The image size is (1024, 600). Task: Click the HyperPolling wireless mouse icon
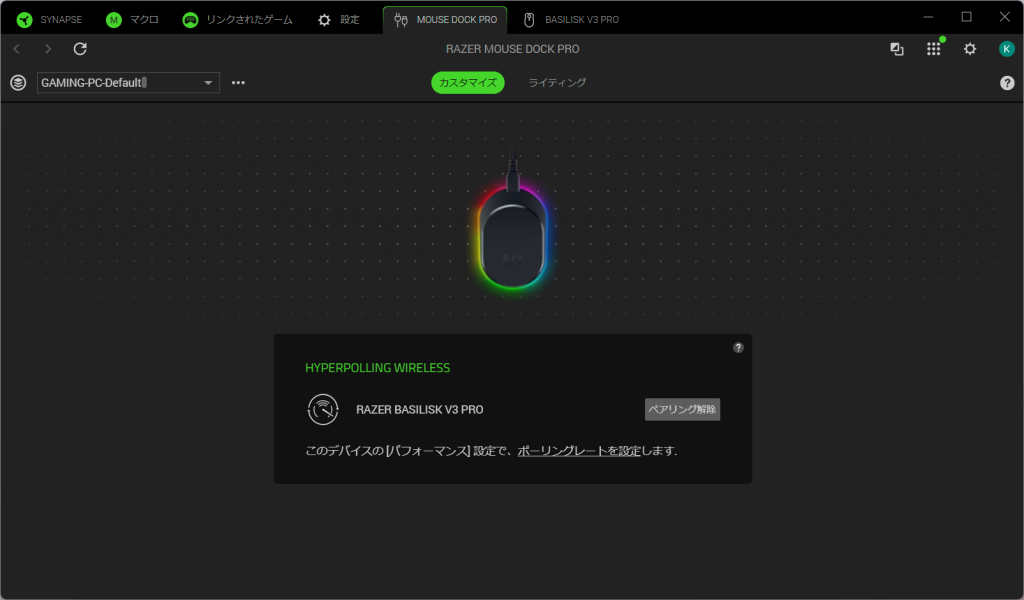click(x=323, y=409)
